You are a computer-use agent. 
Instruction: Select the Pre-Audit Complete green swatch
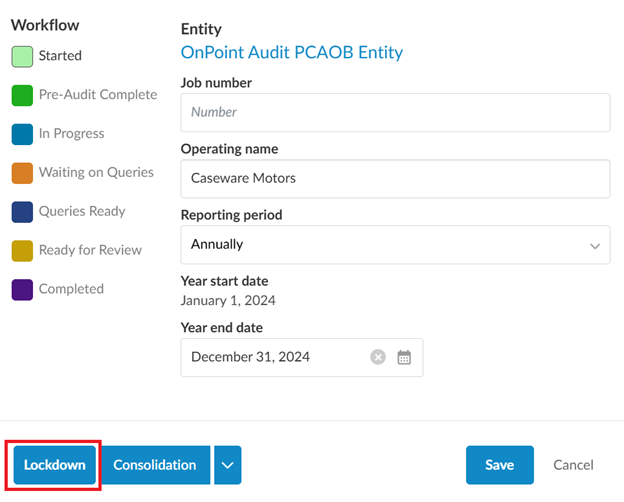(22, 95)
